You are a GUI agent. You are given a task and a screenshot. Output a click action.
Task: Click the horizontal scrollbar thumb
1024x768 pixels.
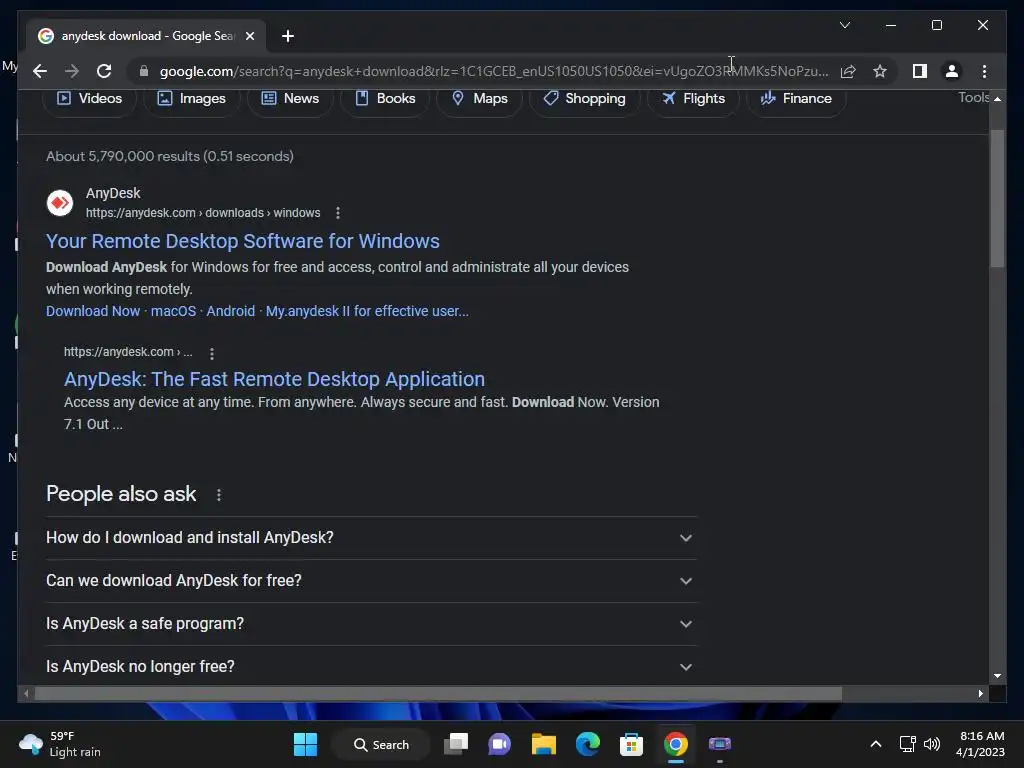[438, 694]
